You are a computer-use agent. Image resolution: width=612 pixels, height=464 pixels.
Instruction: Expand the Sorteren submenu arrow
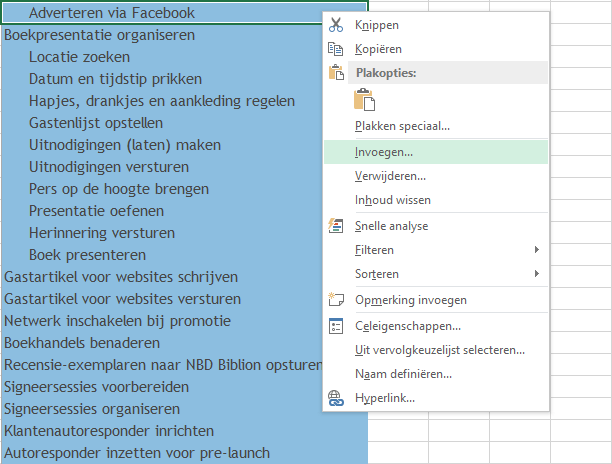click(537, 274)
